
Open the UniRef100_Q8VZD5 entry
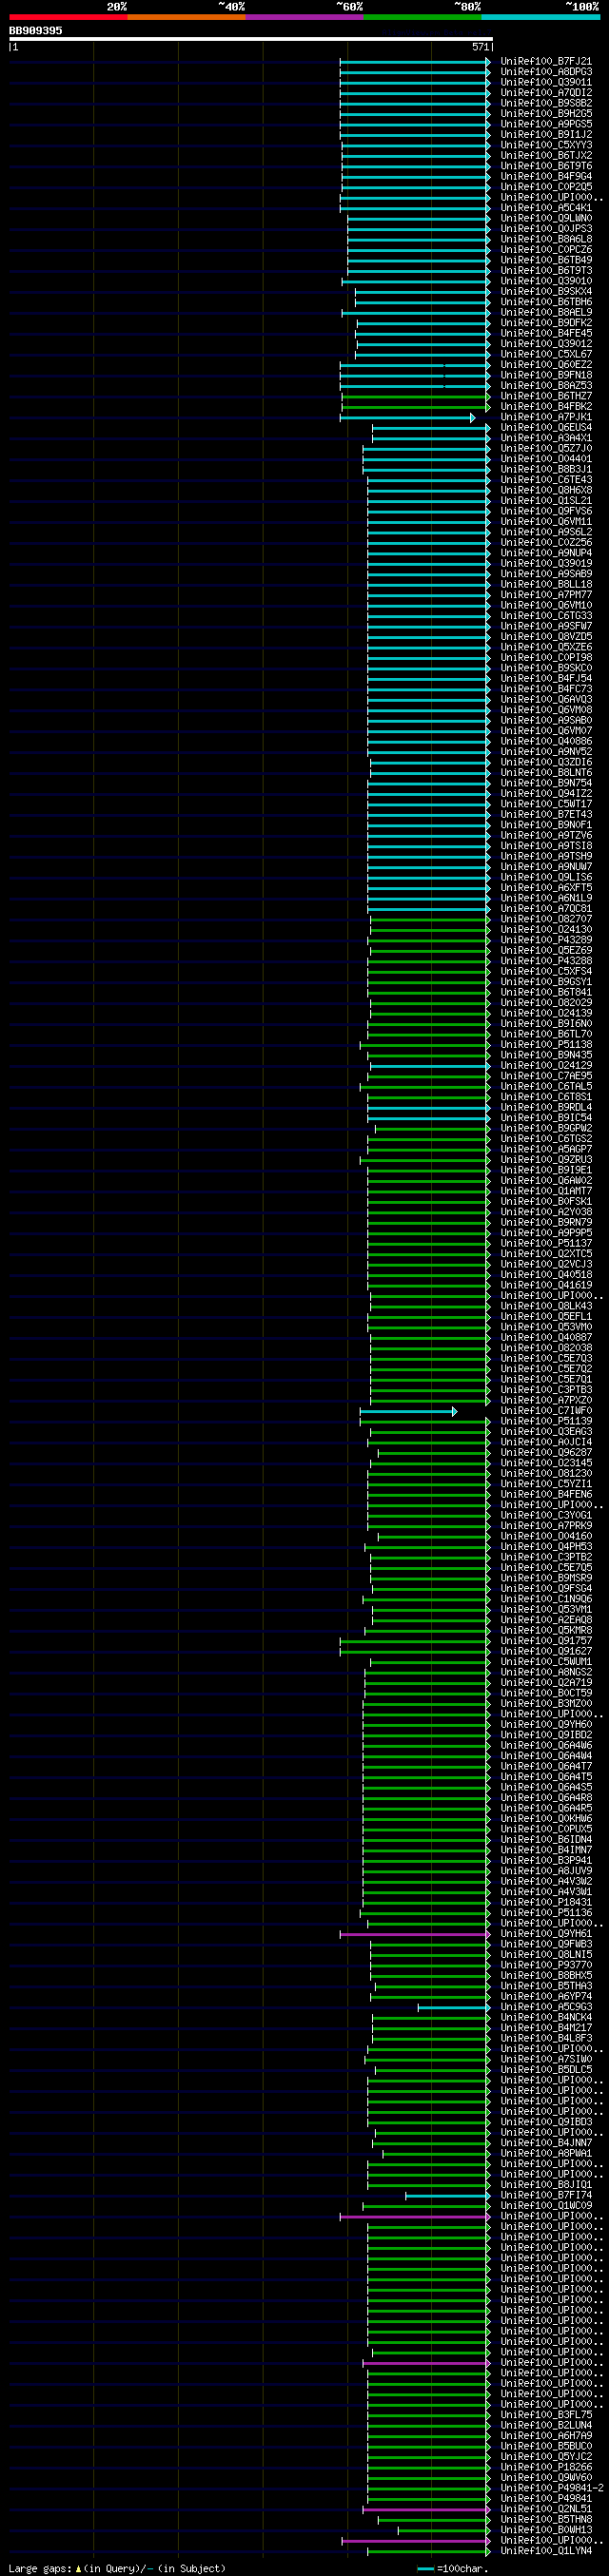tap(546, 637)
